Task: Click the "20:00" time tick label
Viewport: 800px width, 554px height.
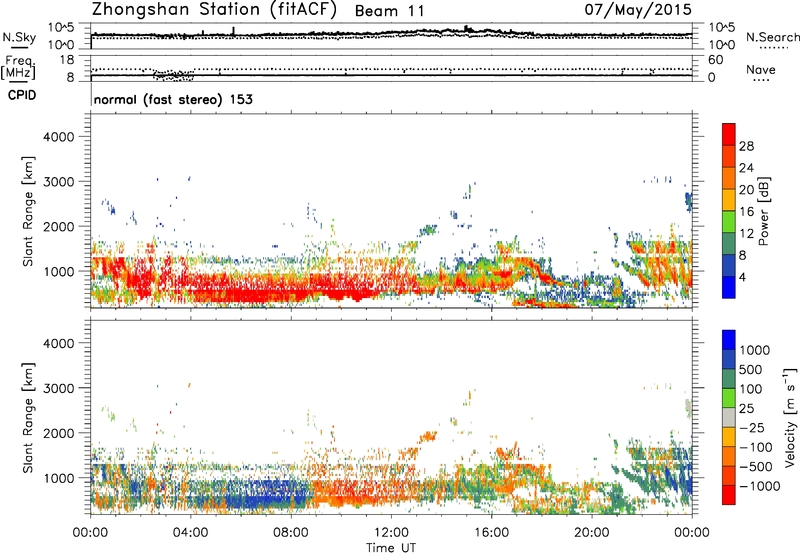Action: [x=592, y=533]
